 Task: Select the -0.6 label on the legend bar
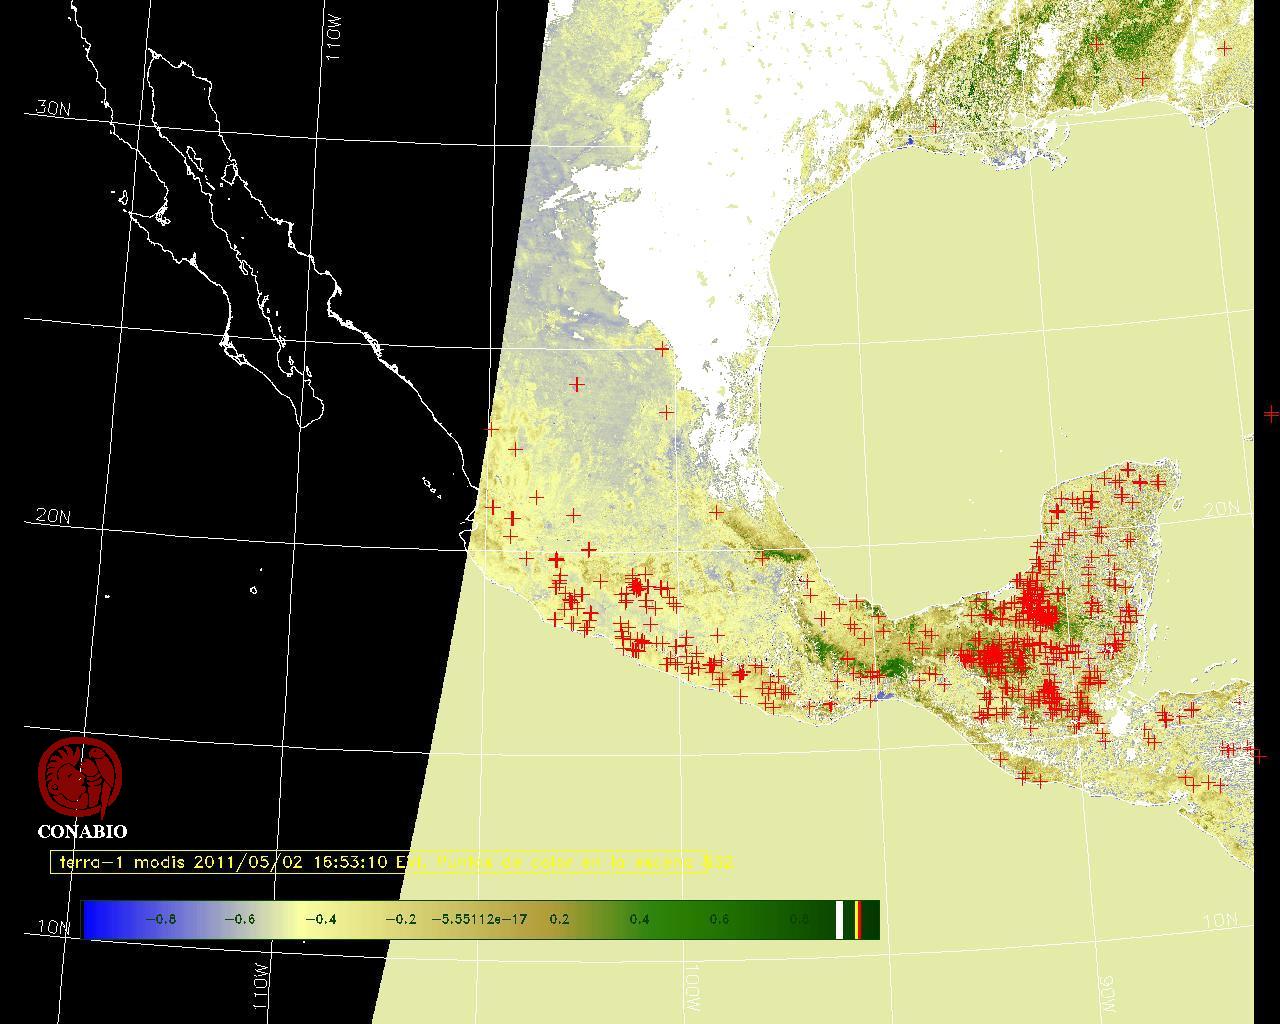[x=240, y=920]
